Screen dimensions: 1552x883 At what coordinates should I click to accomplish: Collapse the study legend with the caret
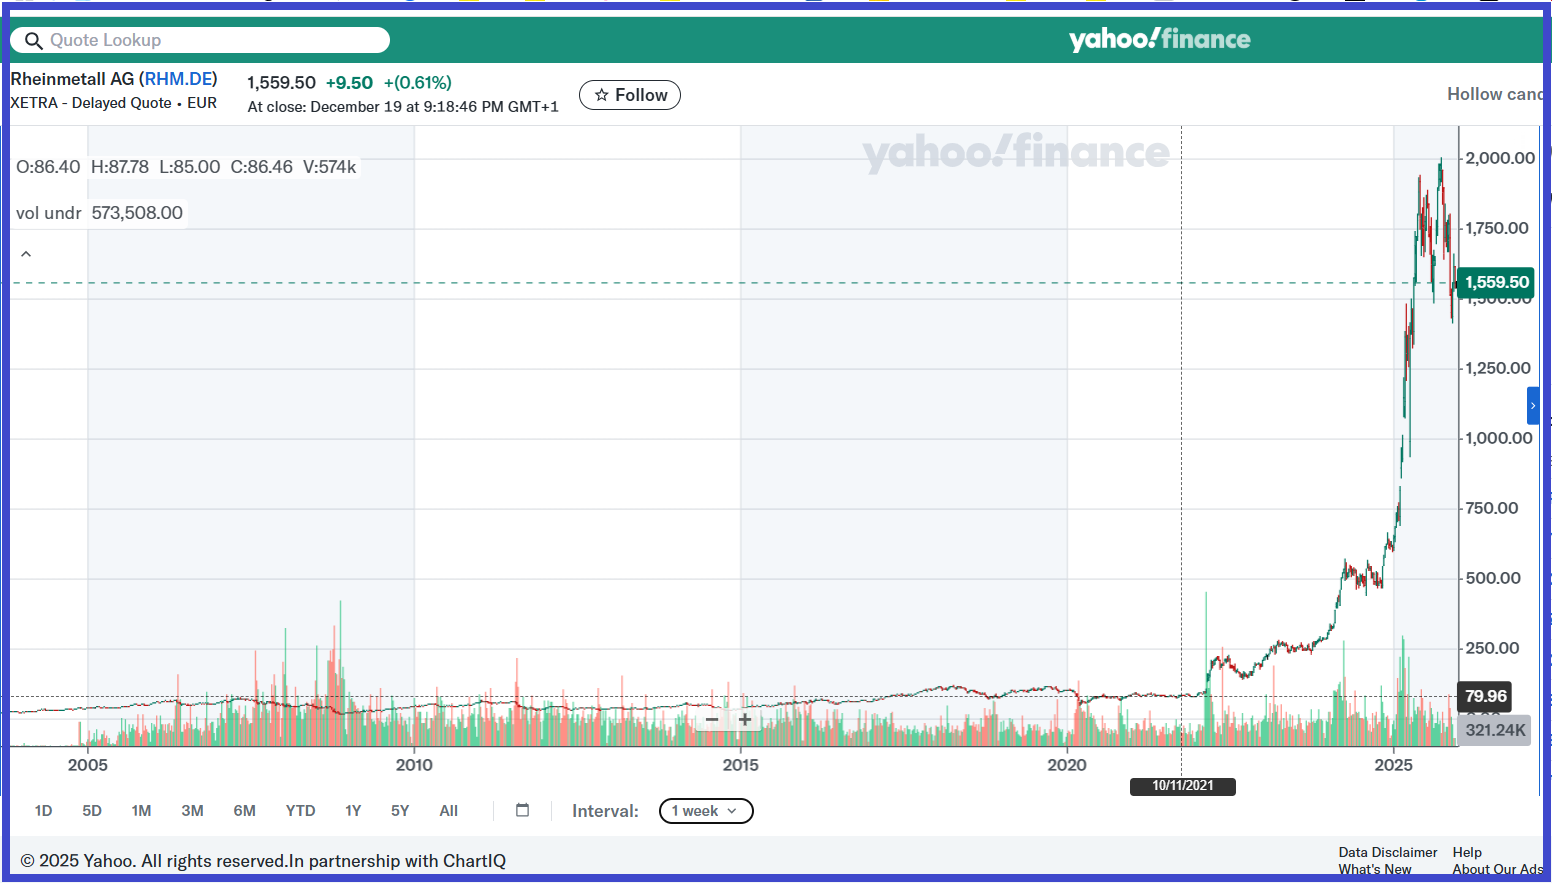[26, 254]
